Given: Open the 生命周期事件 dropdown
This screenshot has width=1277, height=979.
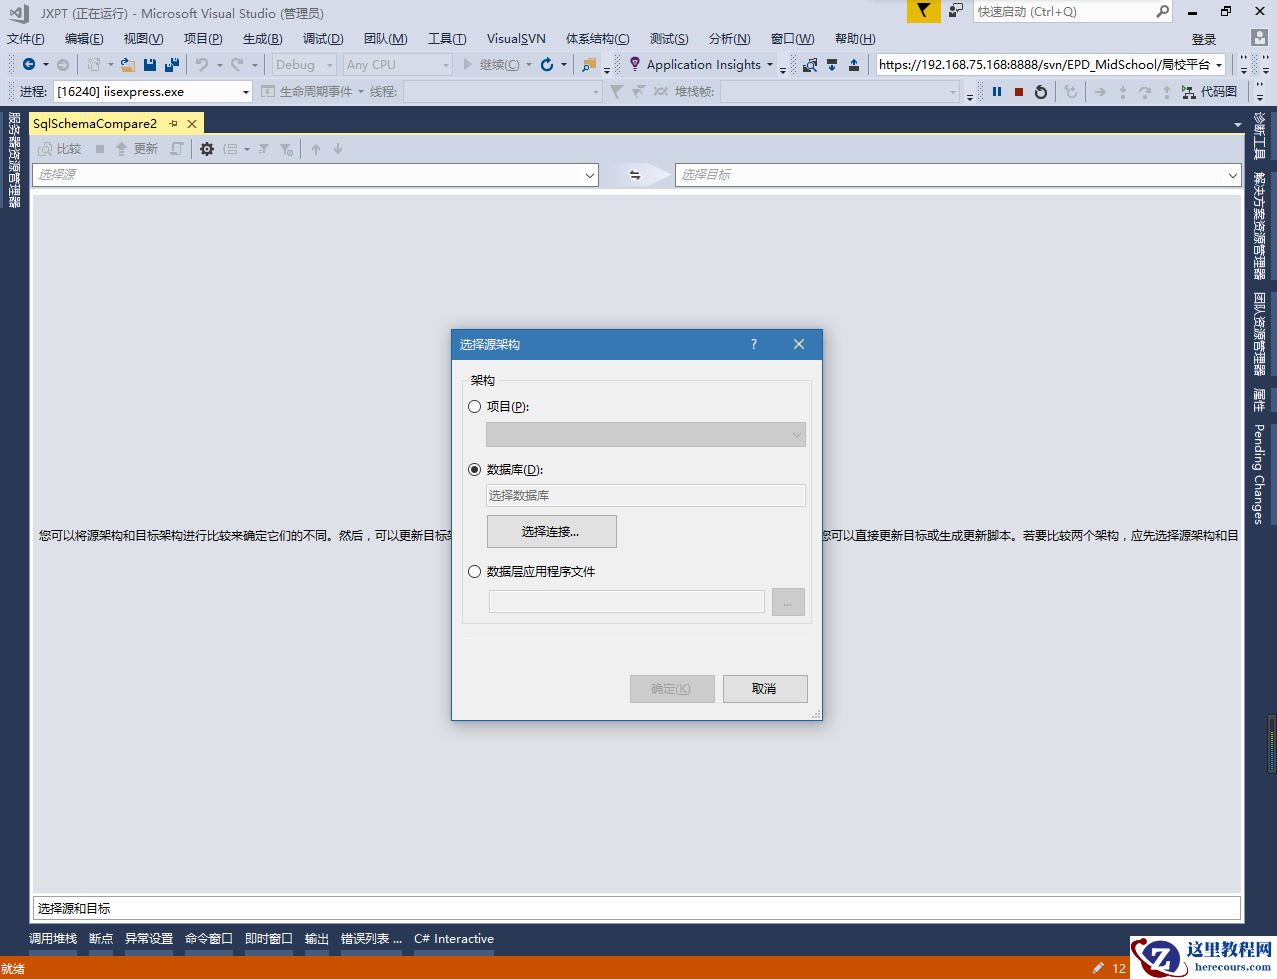Looking at the screenshot, I should point(312,91).
